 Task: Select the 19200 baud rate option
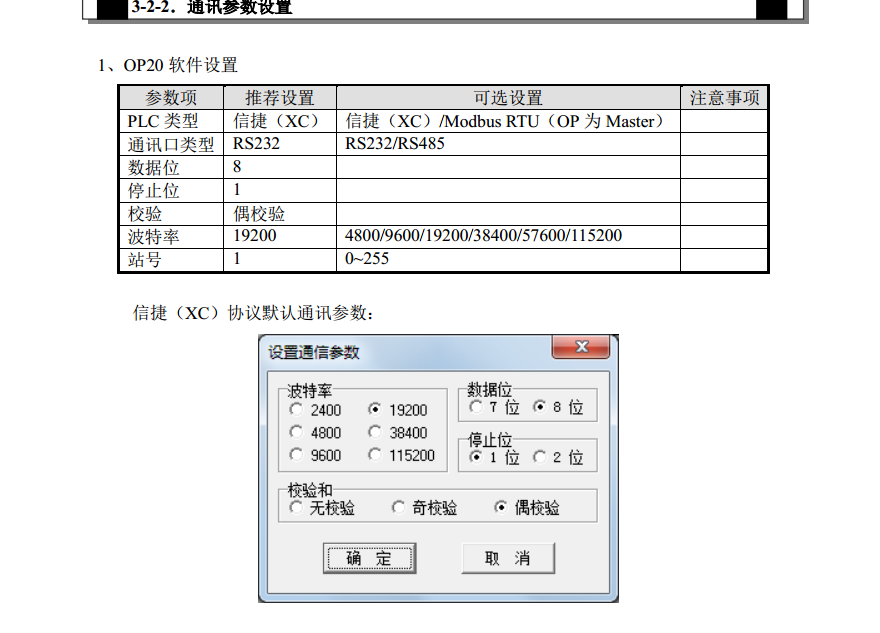pyautogui.click(x=375, y=410)
